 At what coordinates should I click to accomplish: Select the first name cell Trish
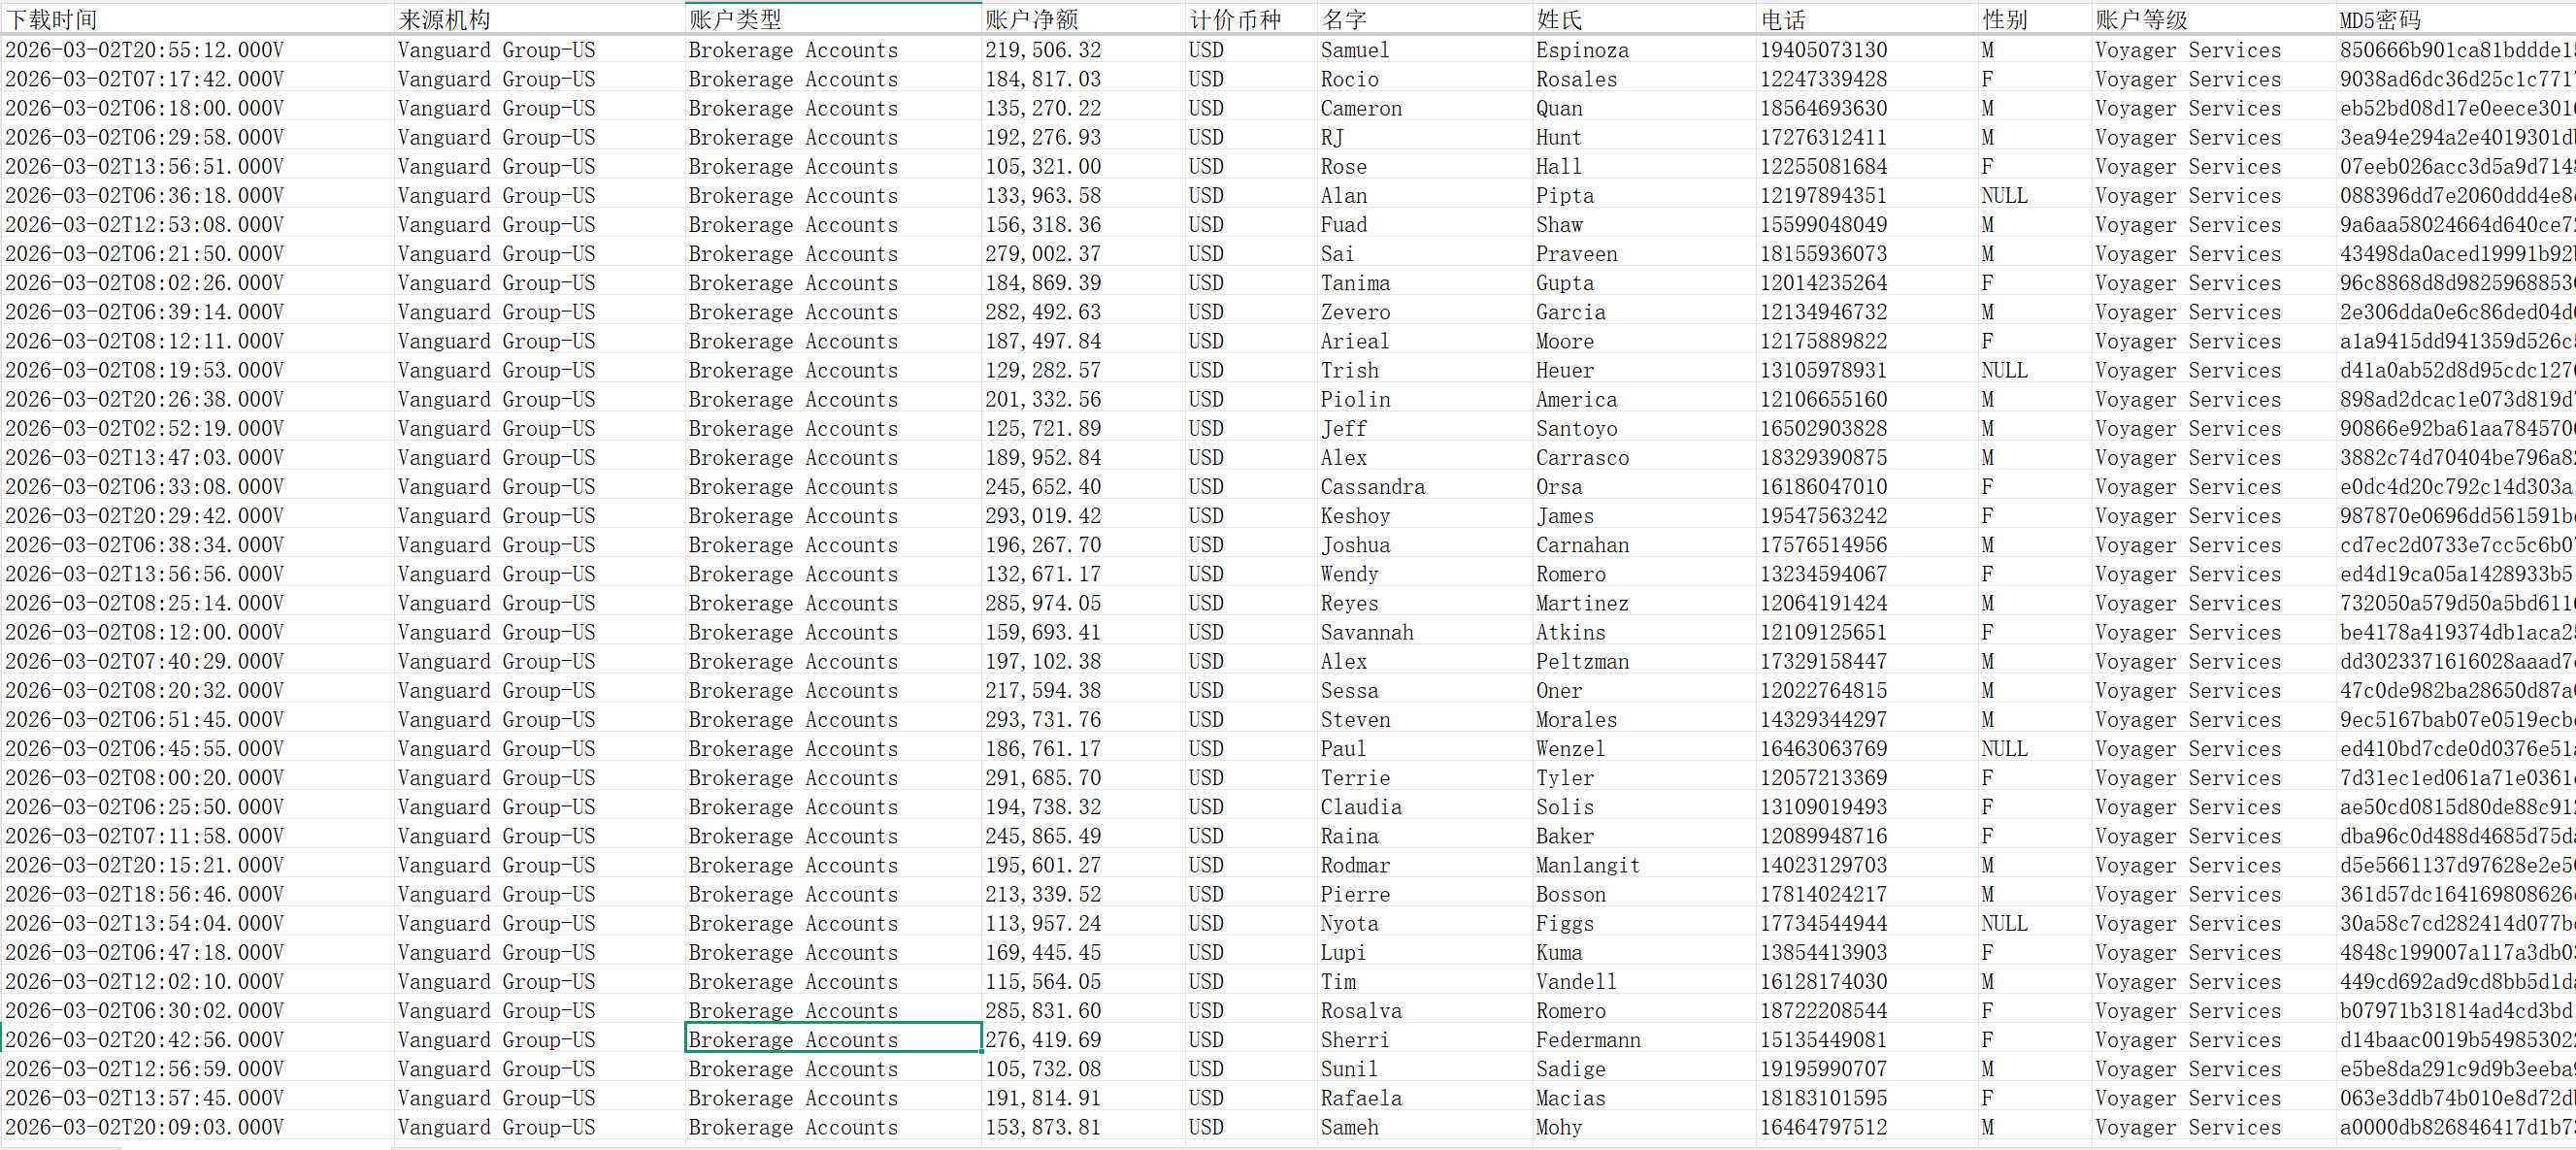click(1425, 370)
